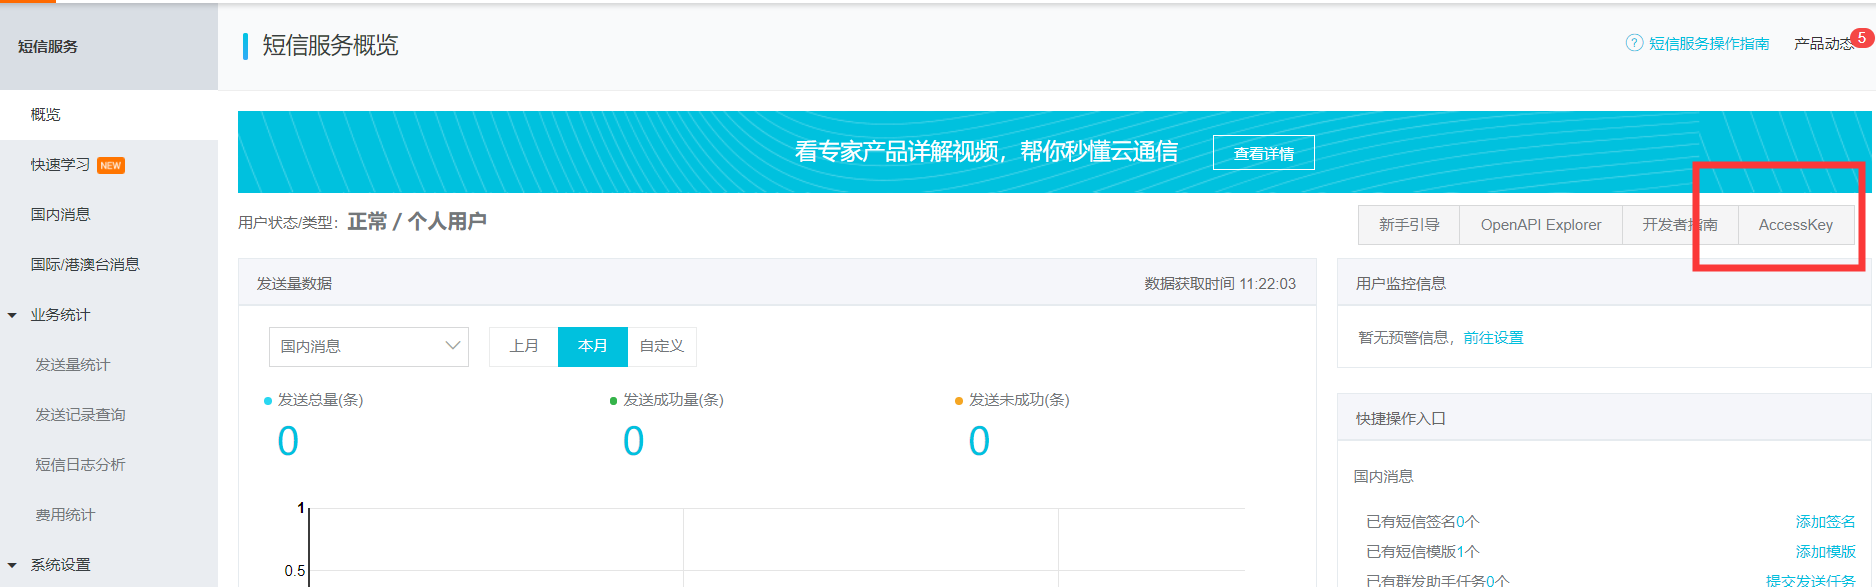Click the 添加模版 link
This screenshot has height=587, width=1876.
(x=1824, y=552)
